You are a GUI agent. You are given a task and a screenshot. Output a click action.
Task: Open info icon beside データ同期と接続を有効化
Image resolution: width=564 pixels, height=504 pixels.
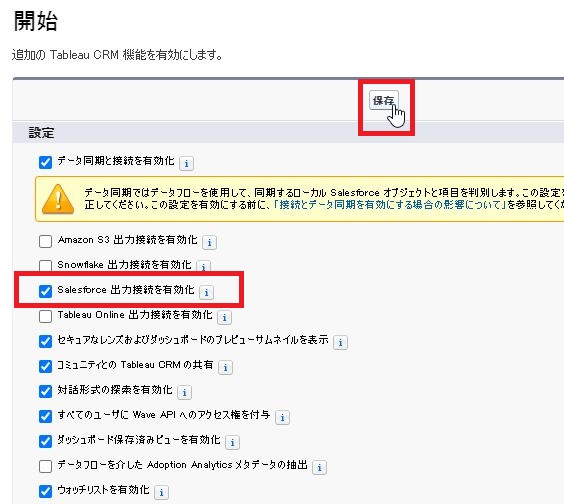186,164
